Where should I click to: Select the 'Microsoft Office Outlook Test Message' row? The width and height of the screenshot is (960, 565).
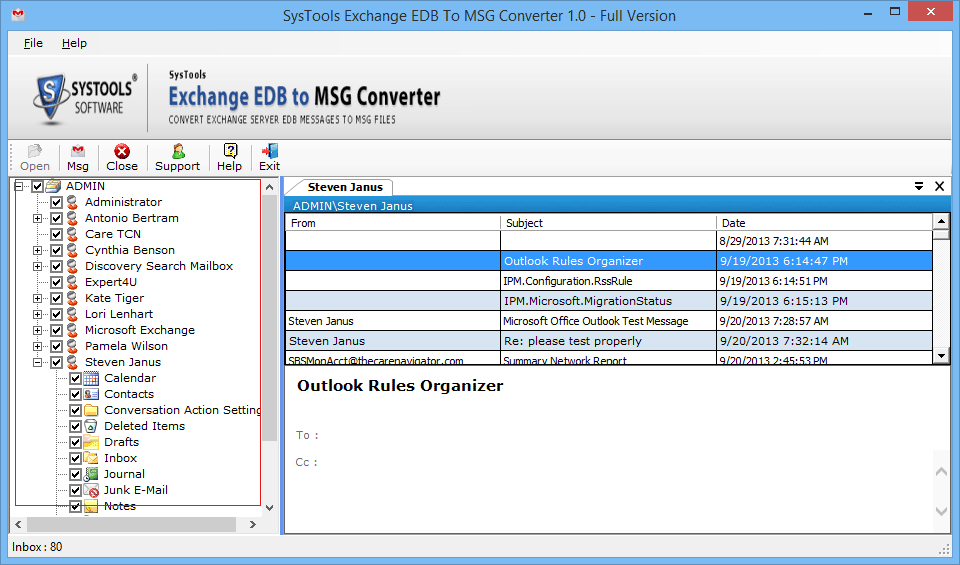609,321
